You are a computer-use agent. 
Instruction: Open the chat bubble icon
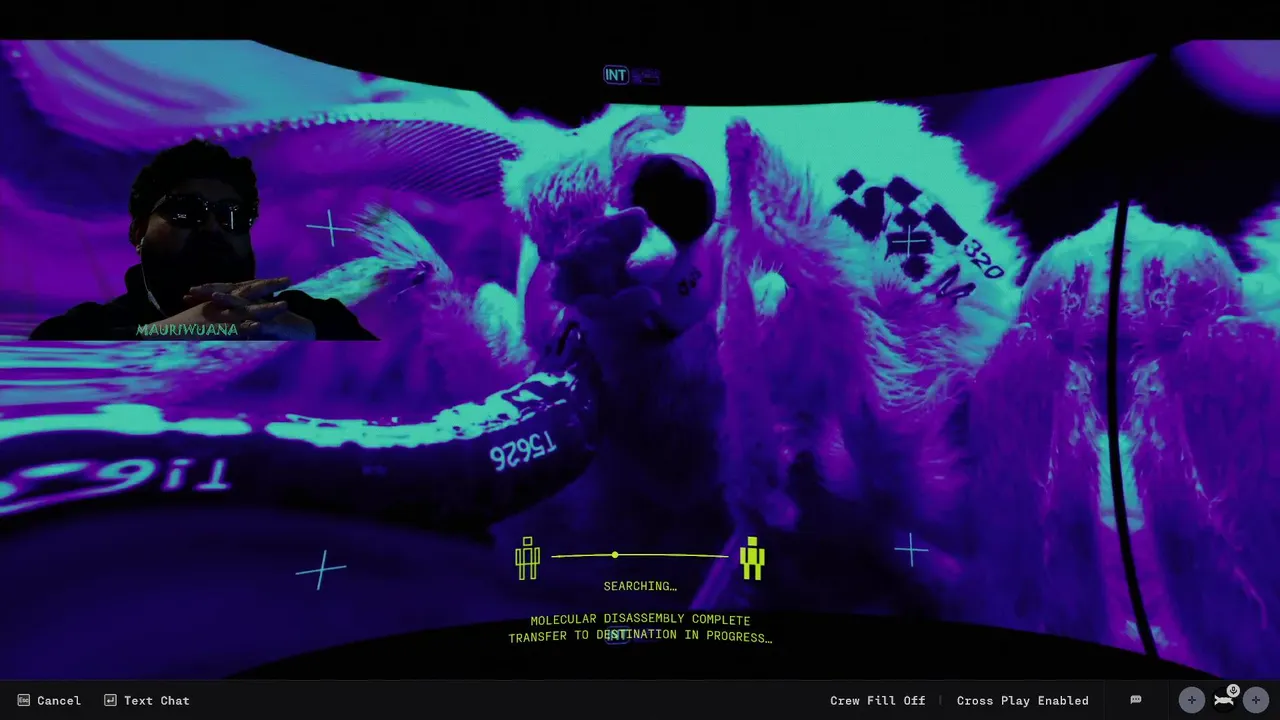[1136, 700]
